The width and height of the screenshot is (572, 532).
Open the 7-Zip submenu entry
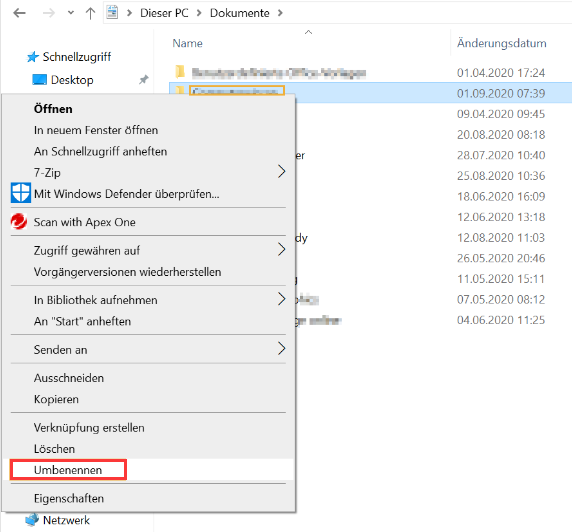click(x=148, y=173)
